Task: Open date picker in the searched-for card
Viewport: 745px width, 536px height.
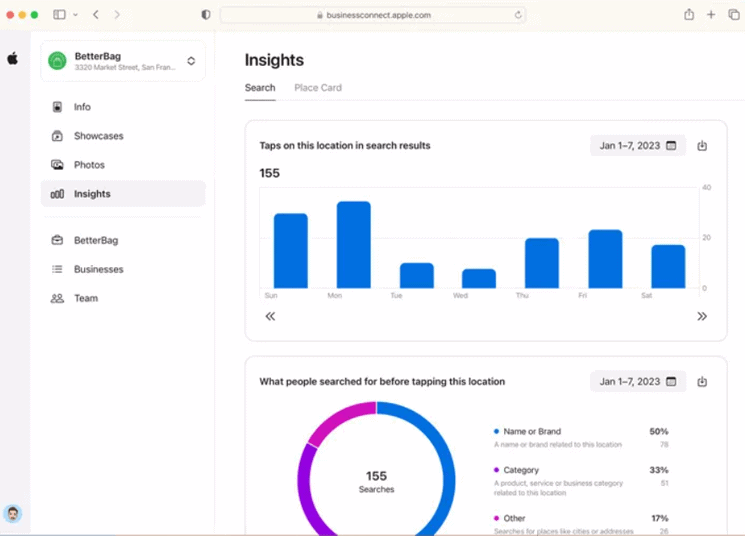Action: pos(637,382)
